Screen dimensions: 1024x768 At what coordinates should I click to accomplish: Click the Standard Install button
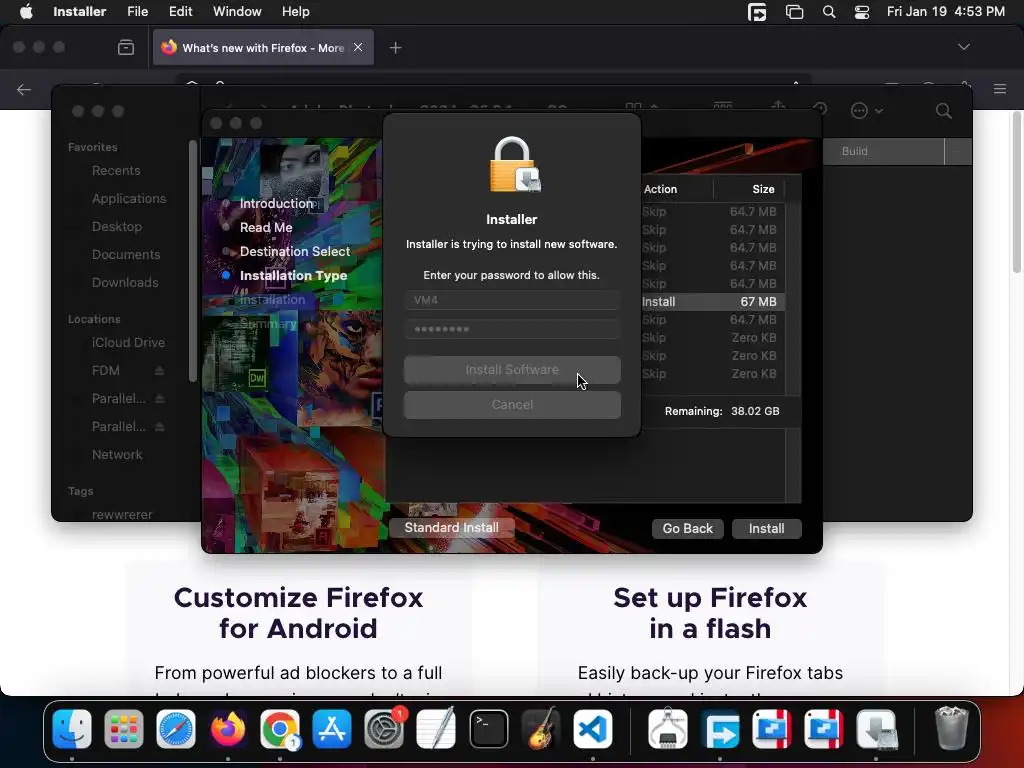(451, 528)
